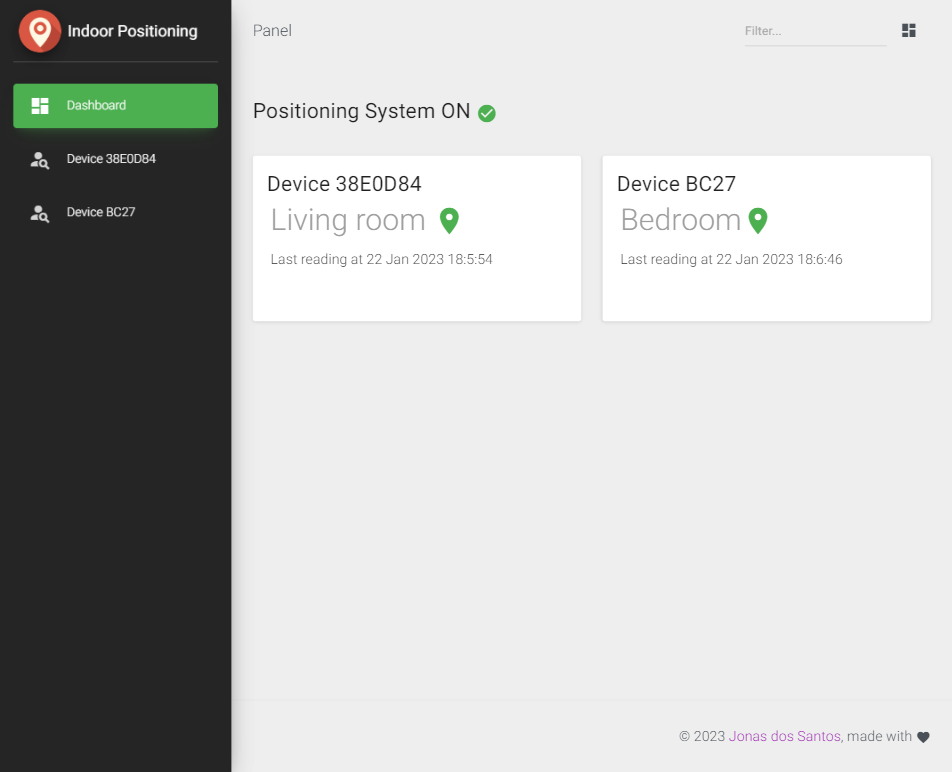The image size is (952, 772).
Task: Open the Device 38E0D84 sidebar label
Action: [x=111, y=159]
